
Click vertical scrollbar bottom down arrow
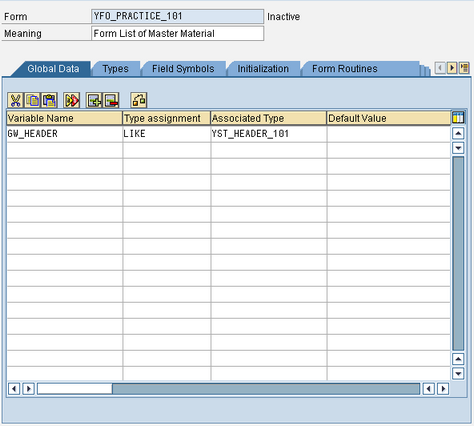click(x=458, y=374)
